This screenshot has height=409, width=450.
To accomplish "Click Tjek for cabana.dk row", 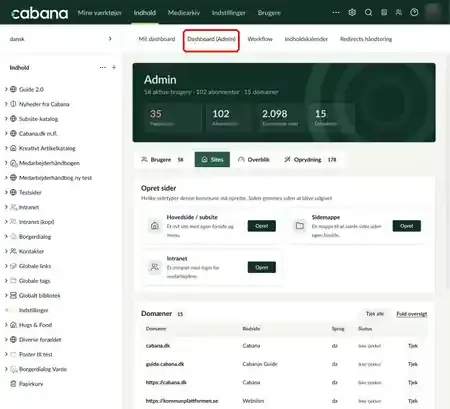I will coord(413,346).
